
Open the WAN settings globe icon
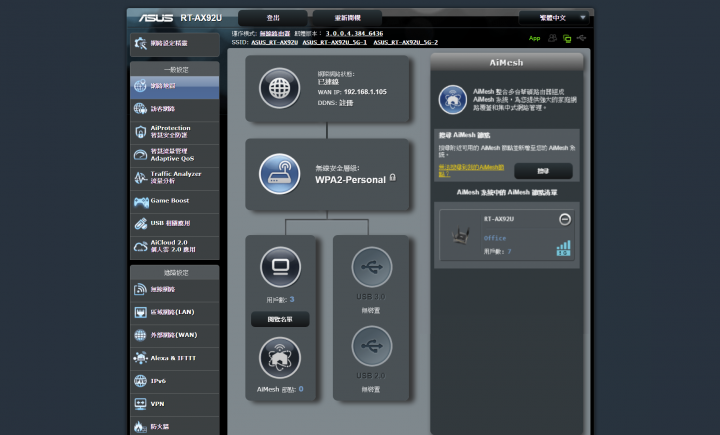tap(140, 335)
